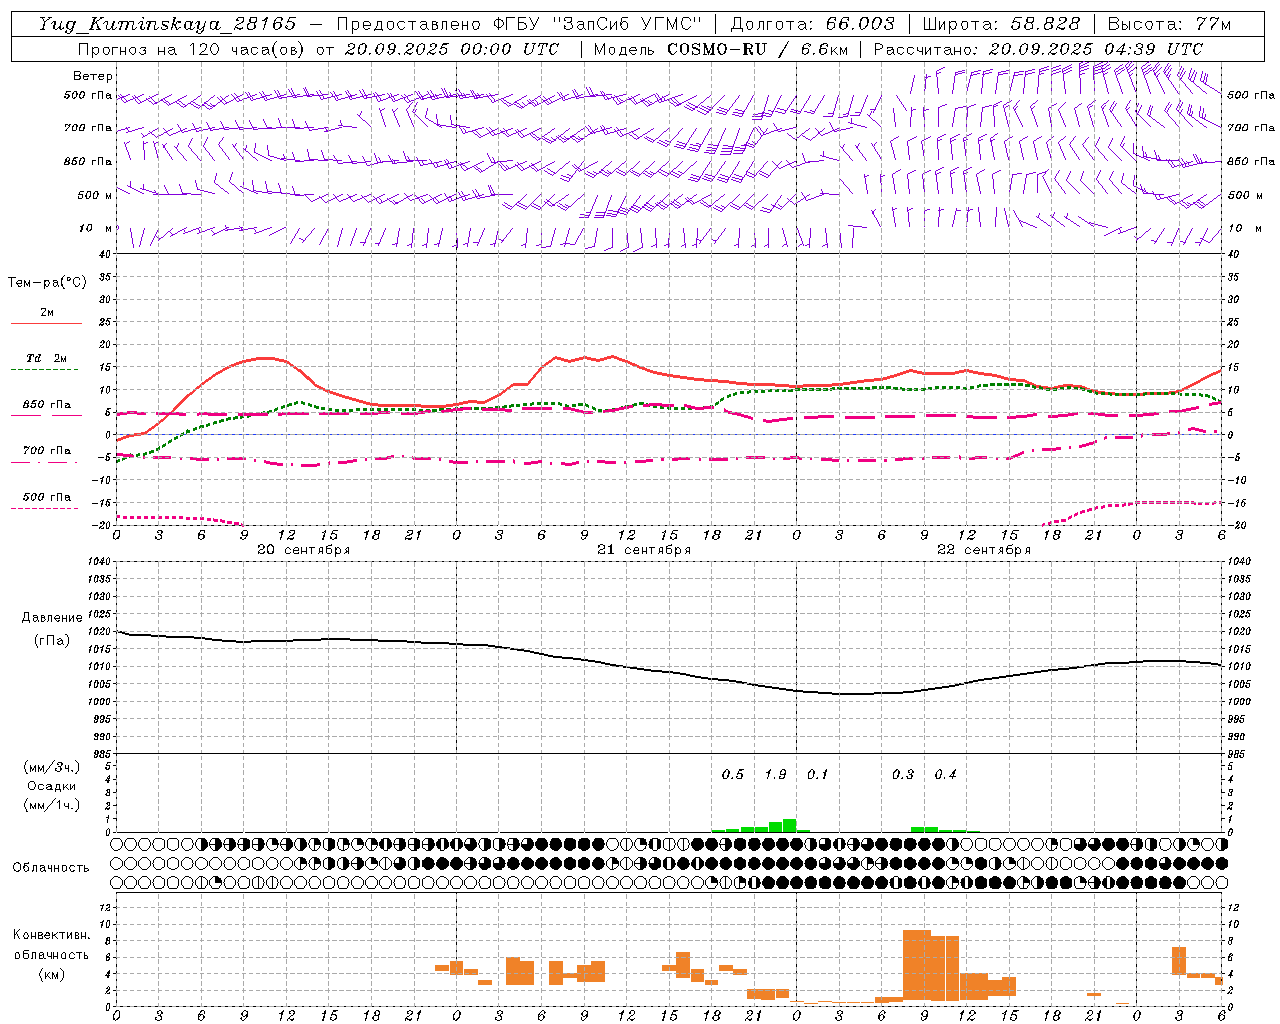Click the station name Yug_Kuminskaya_28165
1280x1024 pixels.
tap(168, 24)
